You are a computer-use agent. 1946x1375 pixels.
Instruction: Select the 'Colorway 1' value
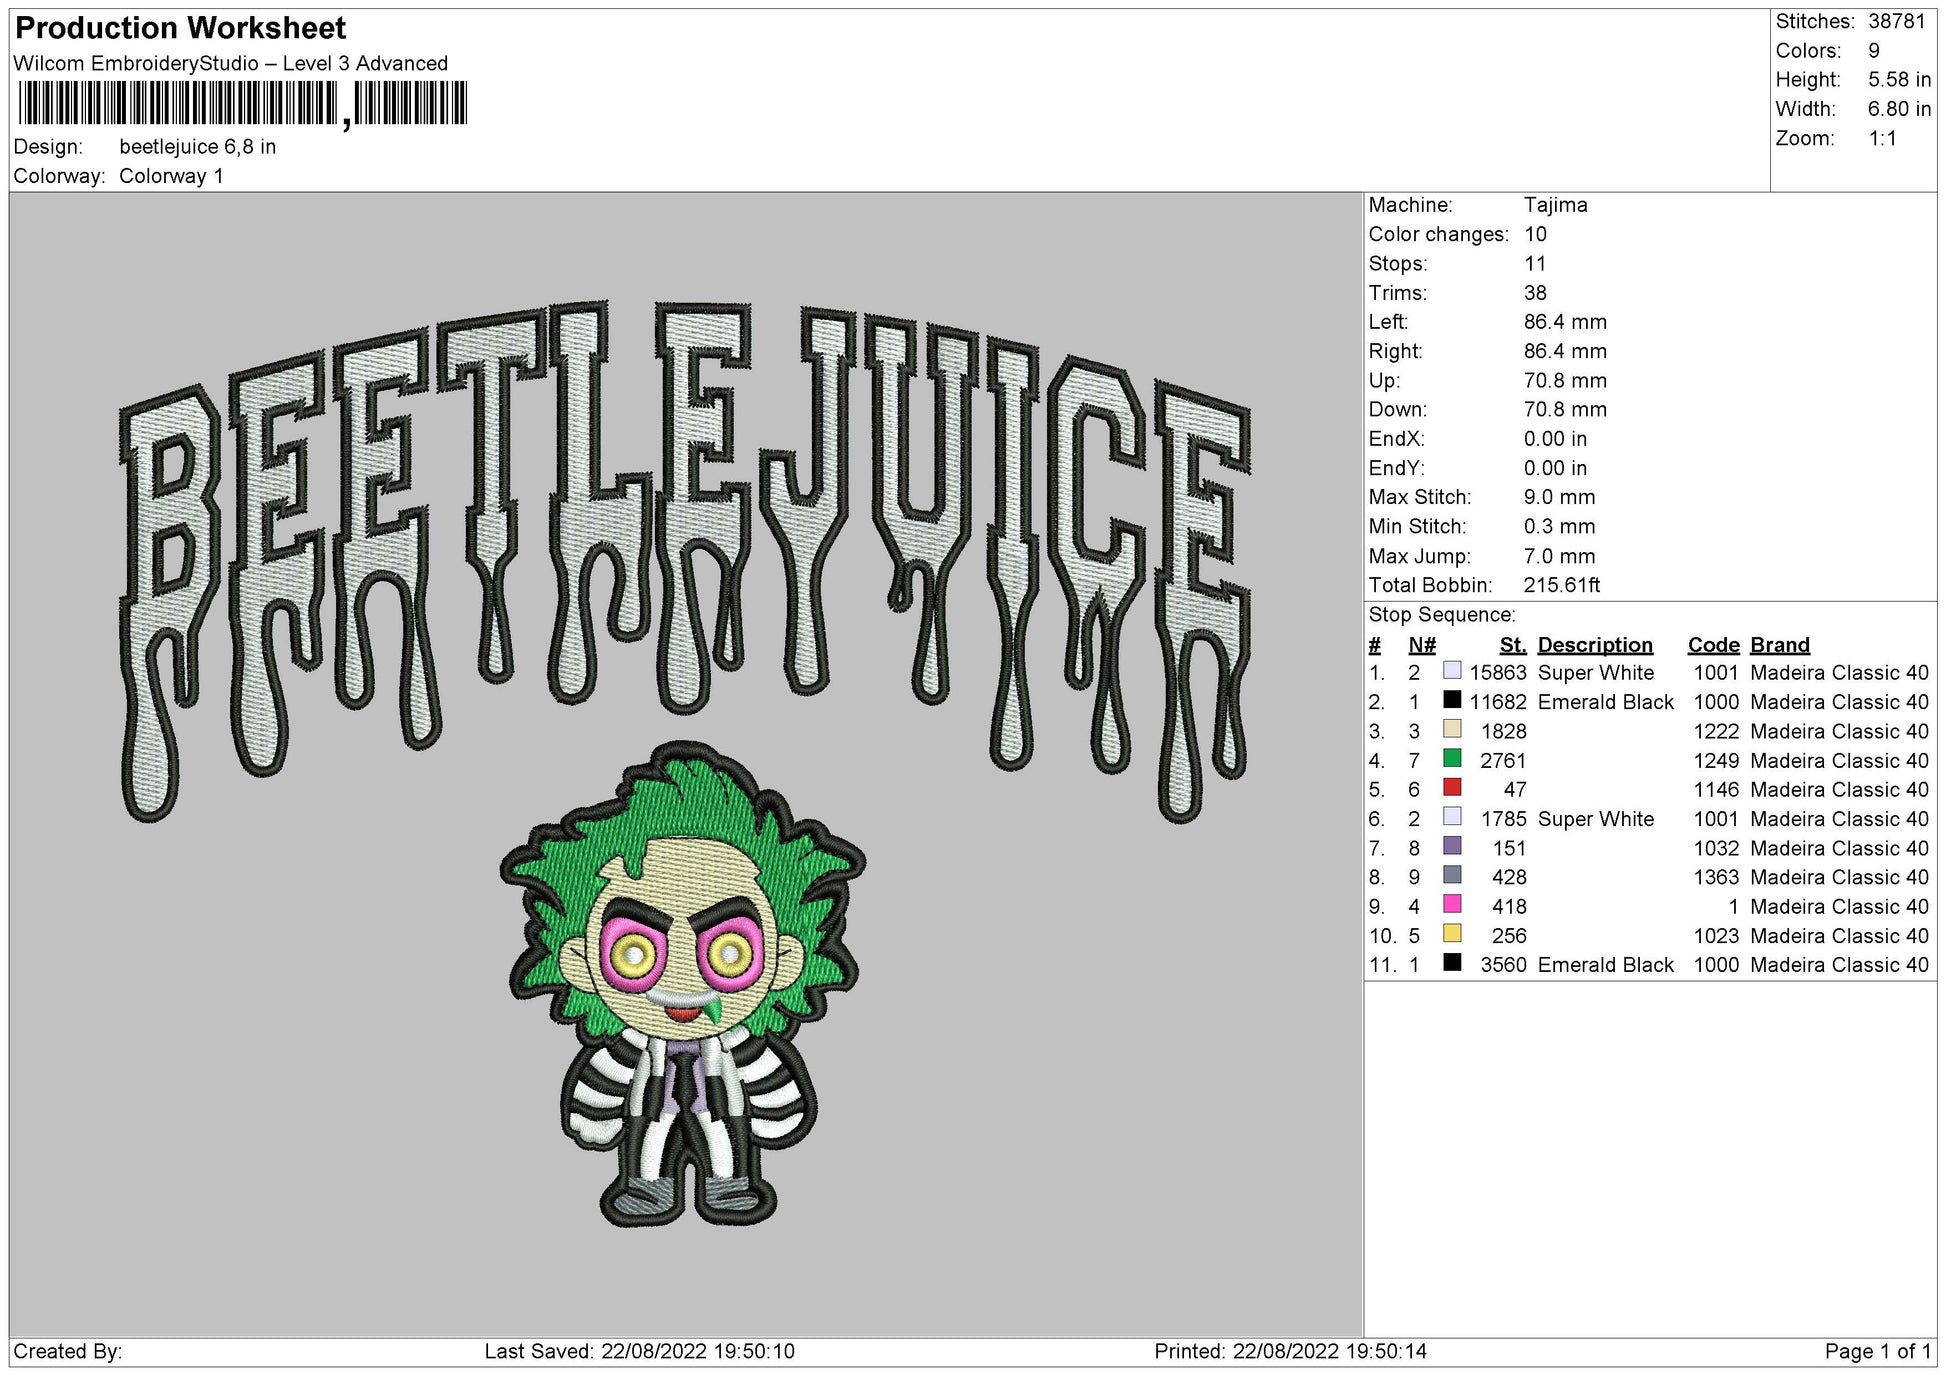[171, 177]
